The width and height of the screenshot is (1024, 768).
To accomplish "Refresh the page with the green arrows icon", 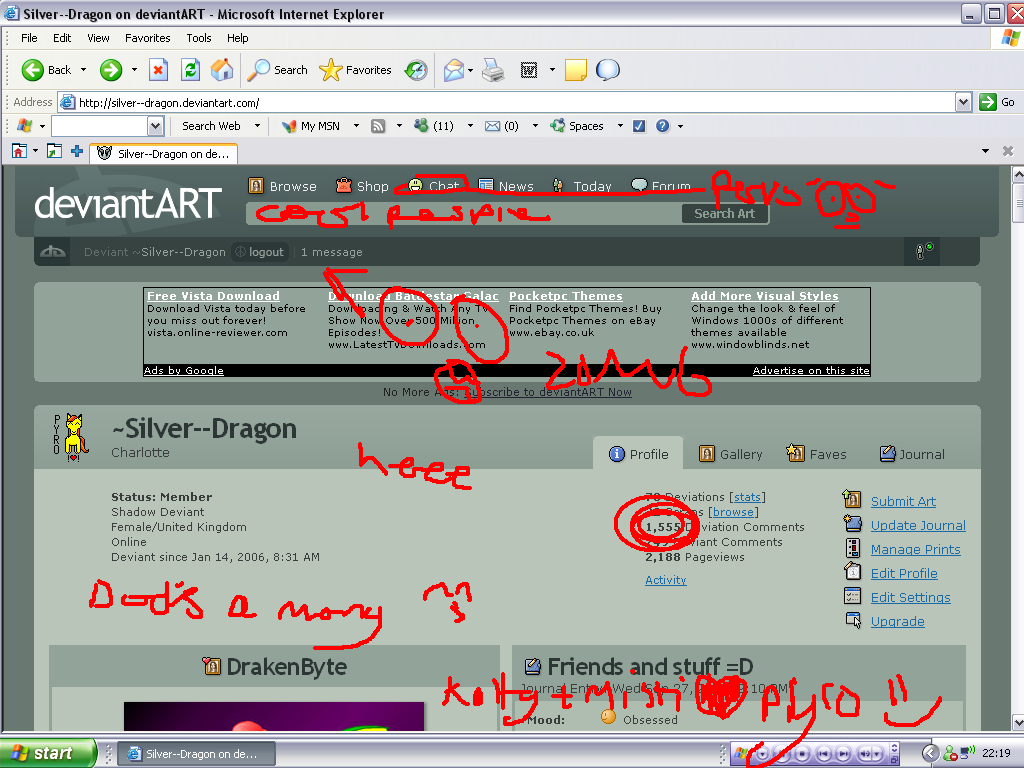I will [x=190, y=70].
